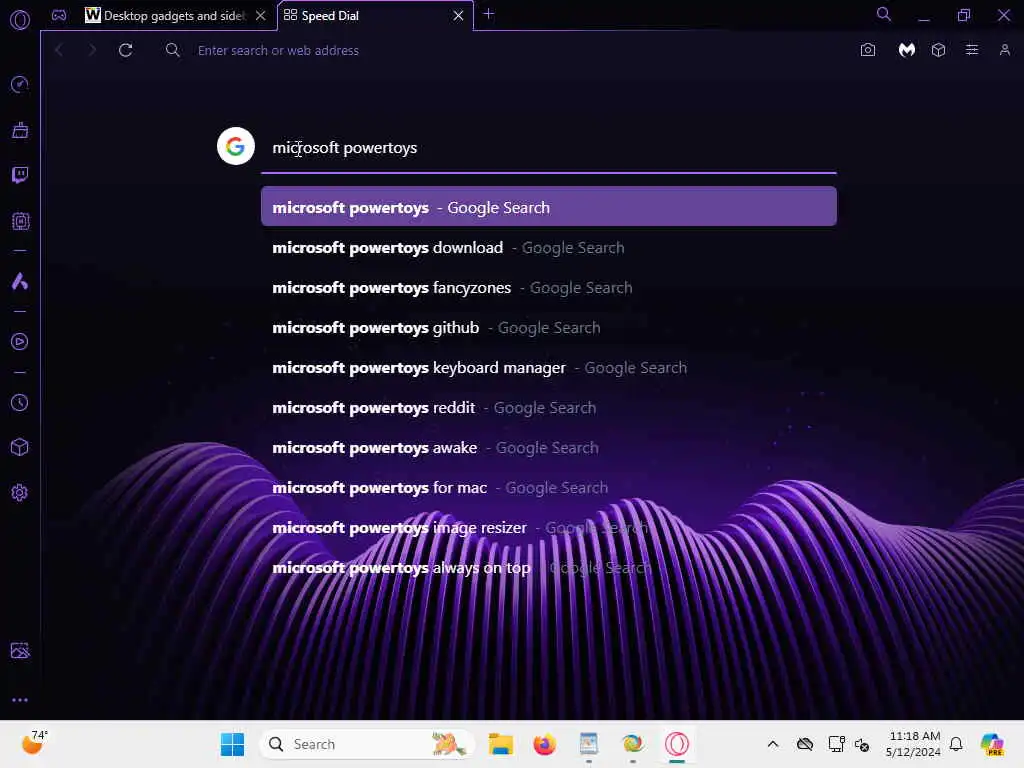Click the taskbar Search box

366,744
